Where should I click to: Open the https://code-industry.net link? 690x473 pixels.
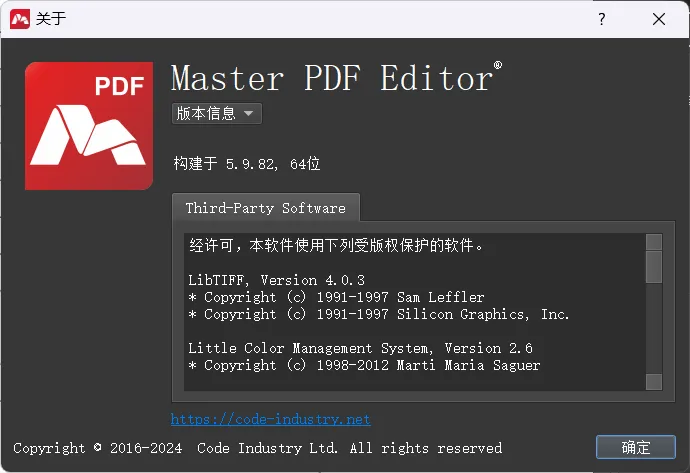pyautogui.click(x=270, y=419)
